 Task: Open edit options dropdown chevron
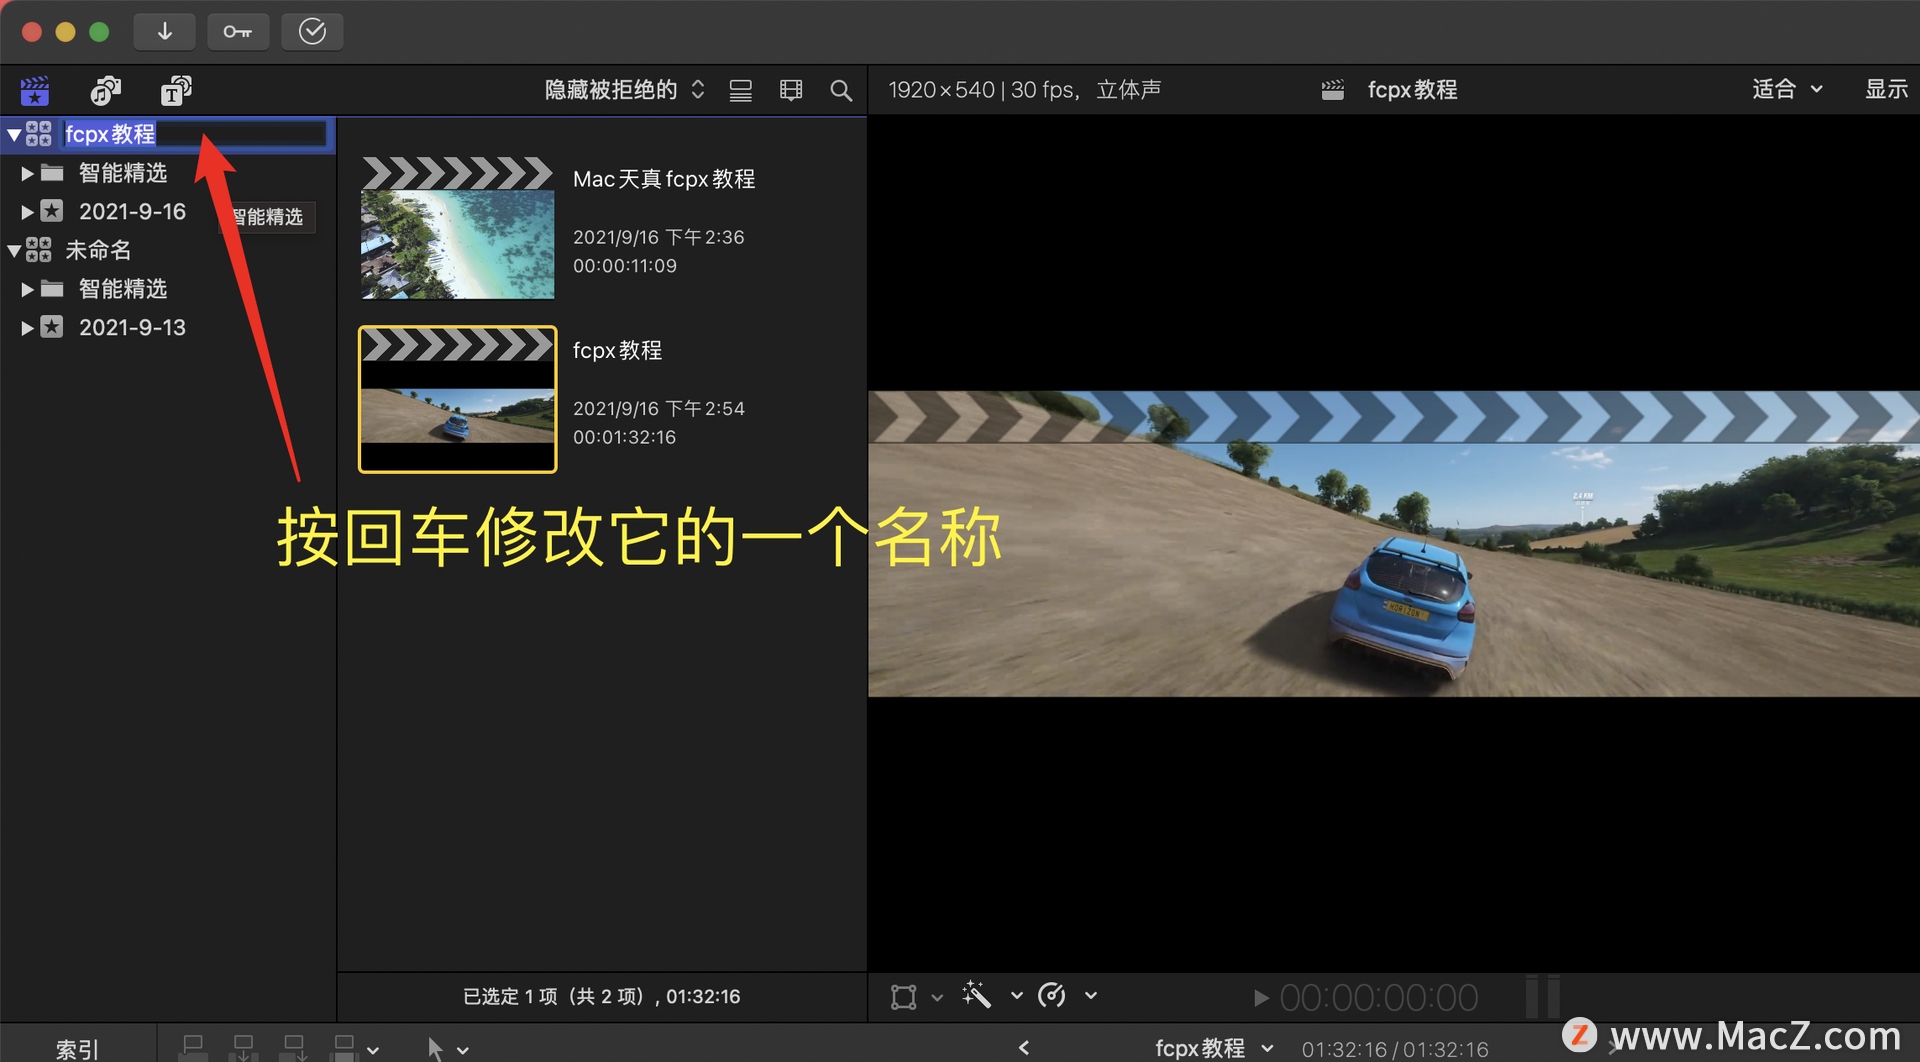click(373, 1050)
